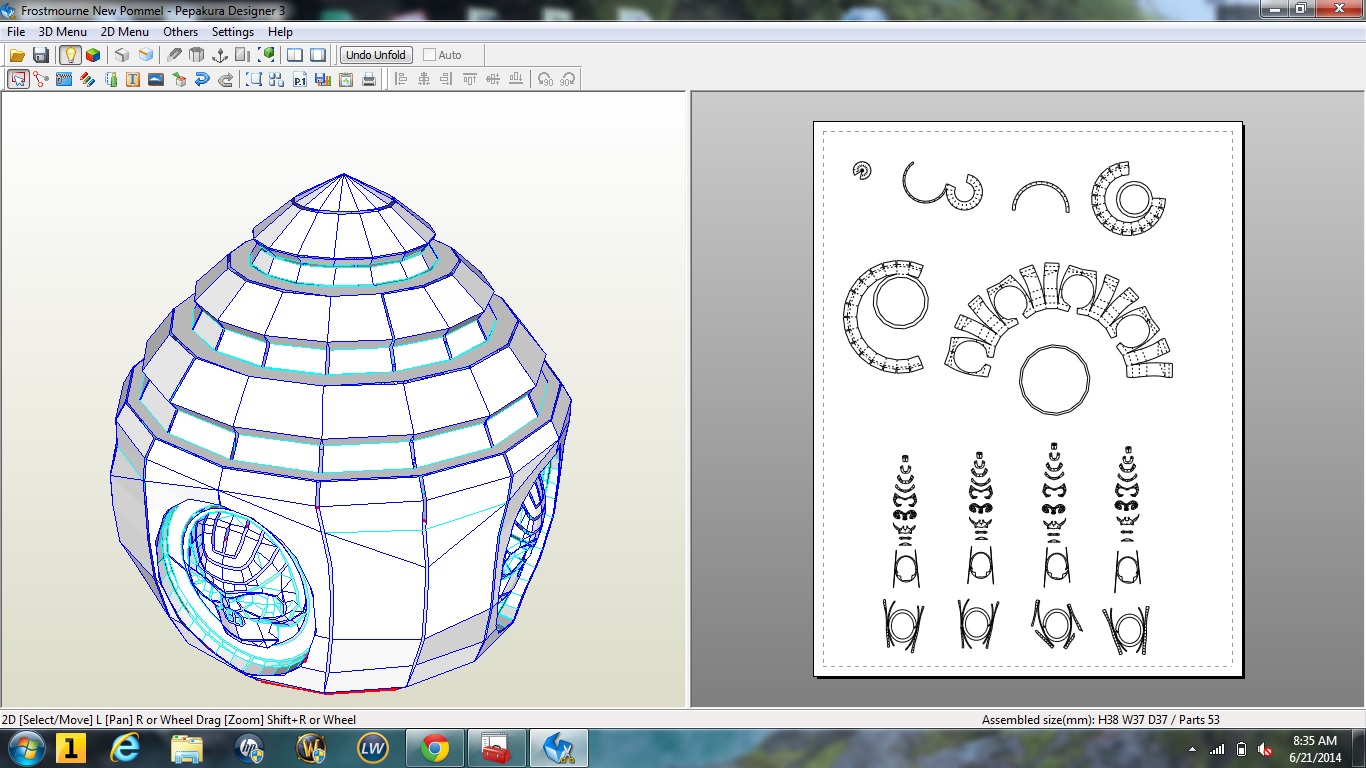Click the Print printer icon

tap(369, 79)
